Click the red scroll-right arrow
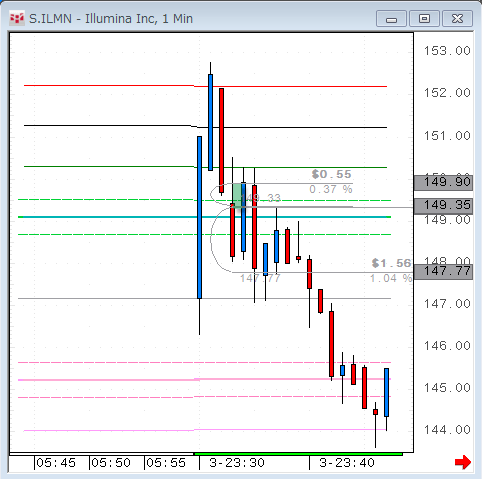This screenshot has height=479, width=482. (463, 462)
